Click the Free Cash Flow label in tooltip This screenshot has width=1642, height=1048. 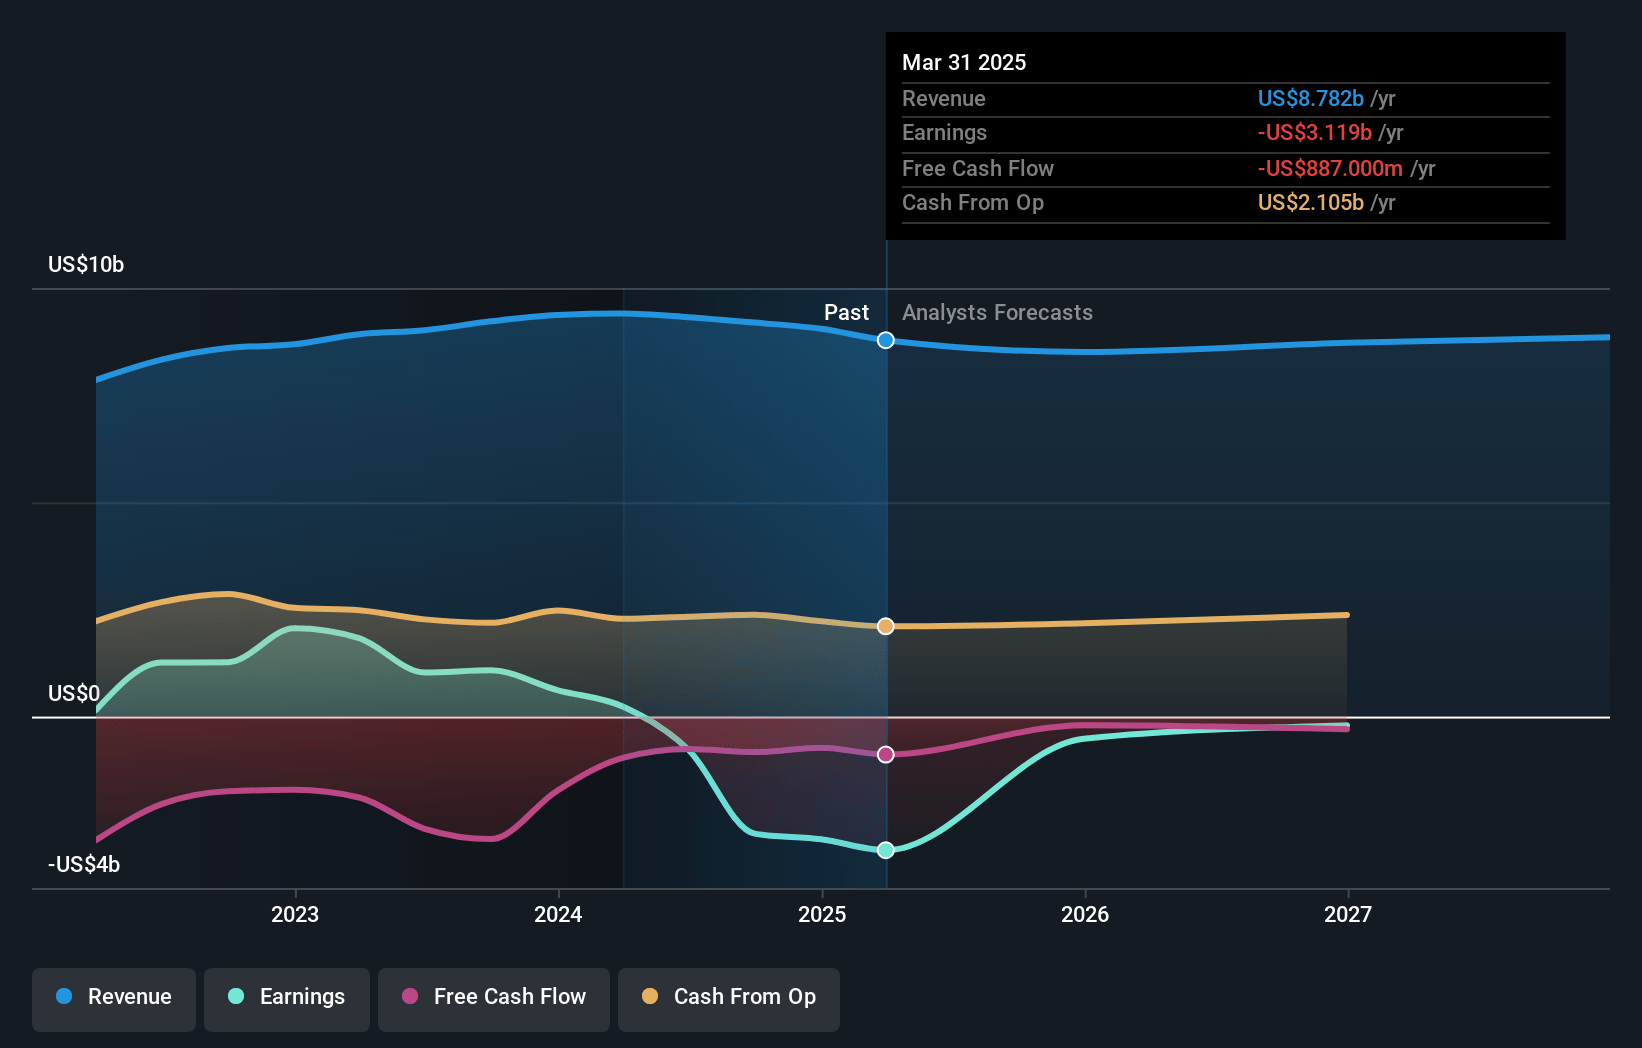click(978, 168)
